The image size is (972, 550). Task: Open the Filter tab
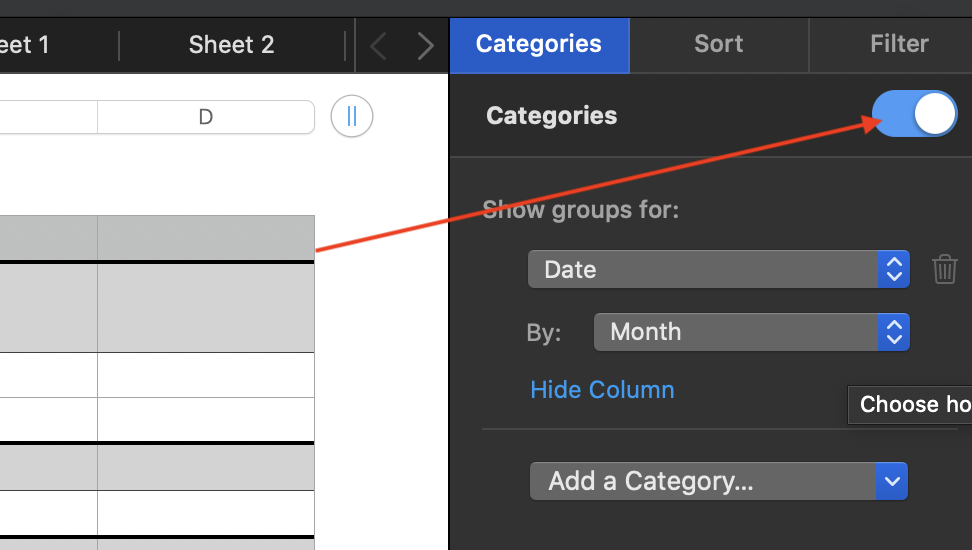tap(899, 44)
